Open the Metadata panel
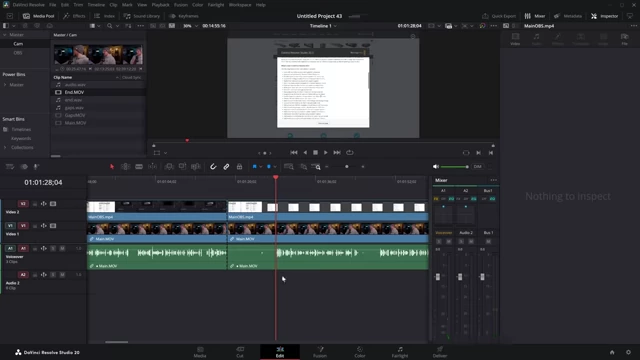 pyautogui.click(x=568, y=16)
